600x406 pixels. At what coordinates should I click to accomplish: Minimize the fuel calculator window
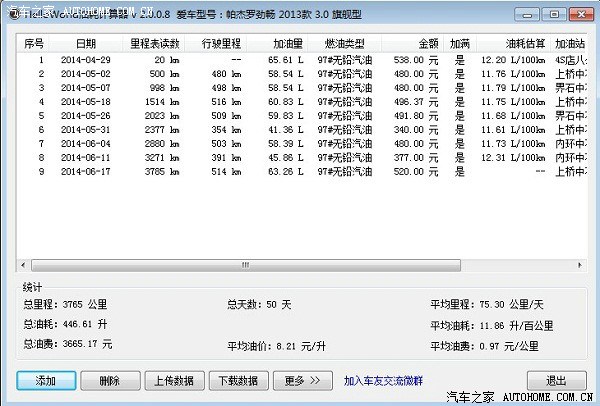coord(528,13)
